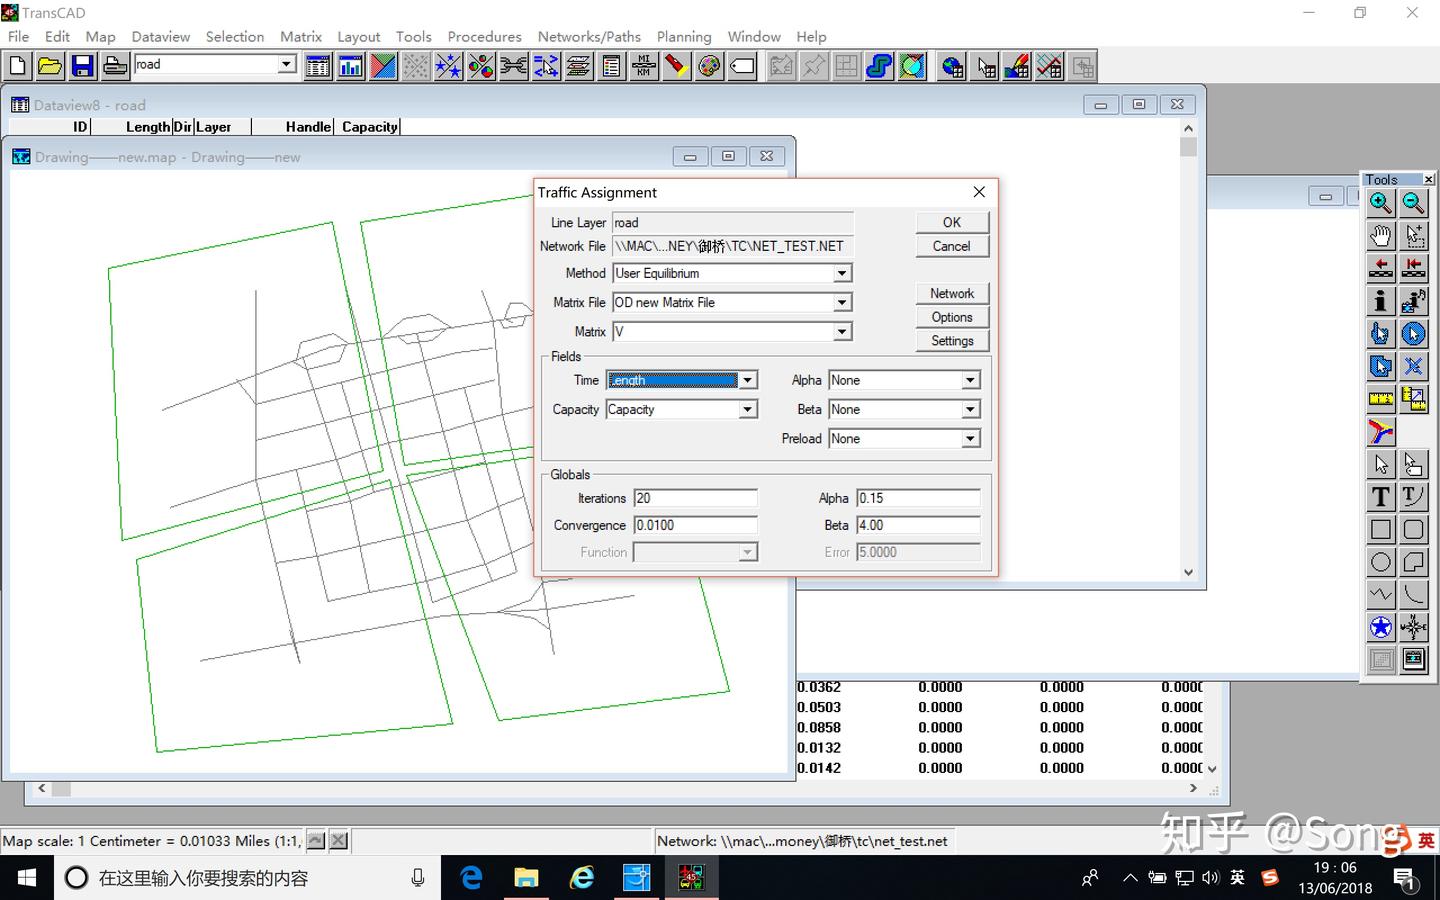The width and height of the screenshot is (1440, 900).
Task: Select the Zoom Out tool
Action: pos(1413,204)
